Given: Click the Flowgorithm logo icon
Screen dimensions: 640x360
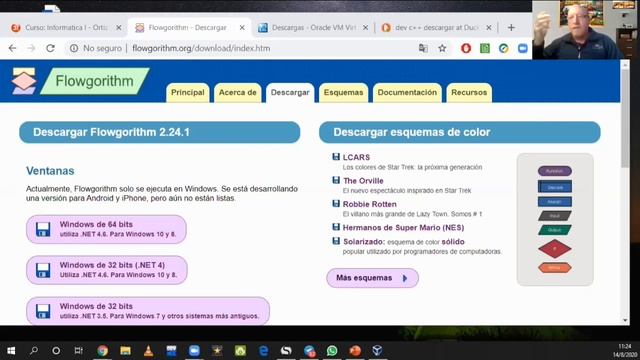Looking at the screenshot, I should tap(24, 81).
